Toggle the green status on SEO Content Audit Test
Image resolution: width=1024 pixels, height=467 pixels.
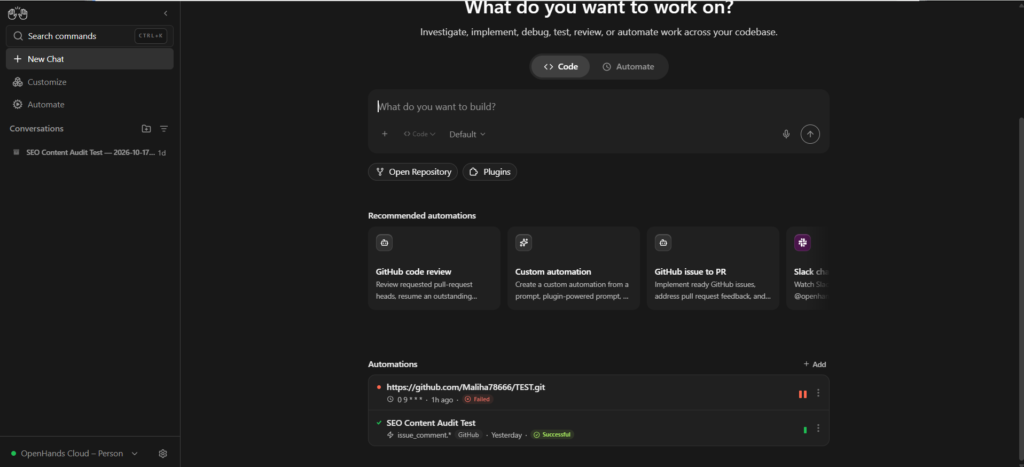pos(805,430)
